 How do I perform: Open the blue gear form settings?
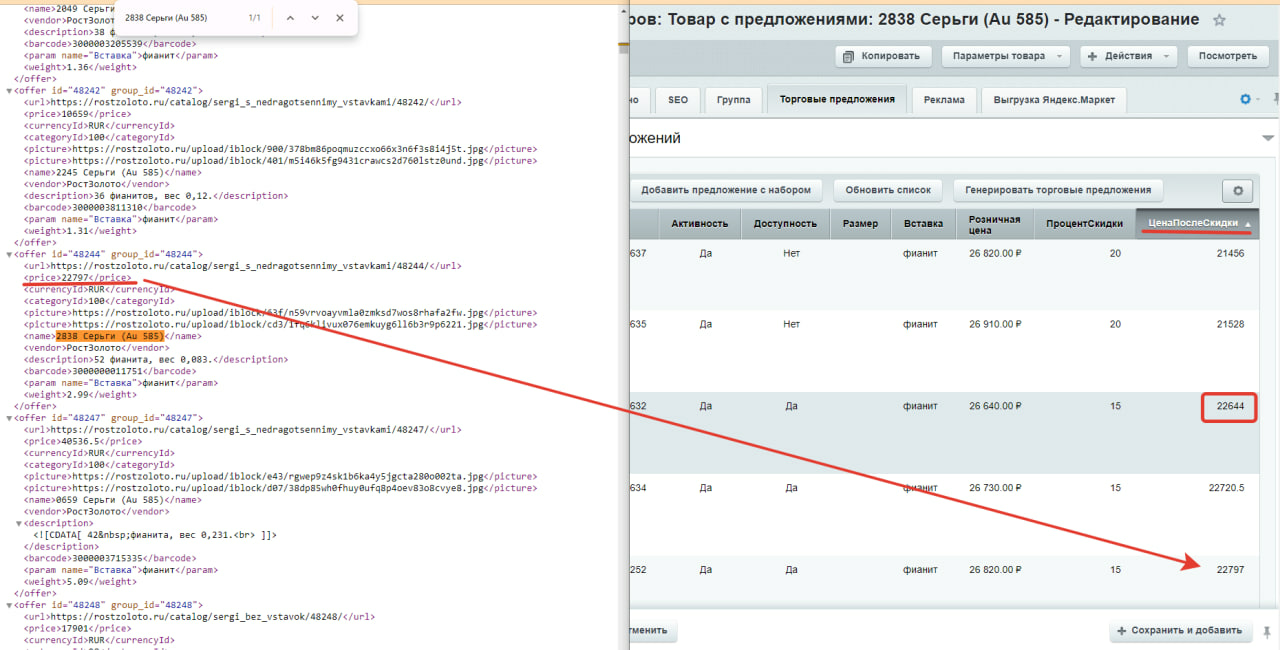tap(1245, 99)
